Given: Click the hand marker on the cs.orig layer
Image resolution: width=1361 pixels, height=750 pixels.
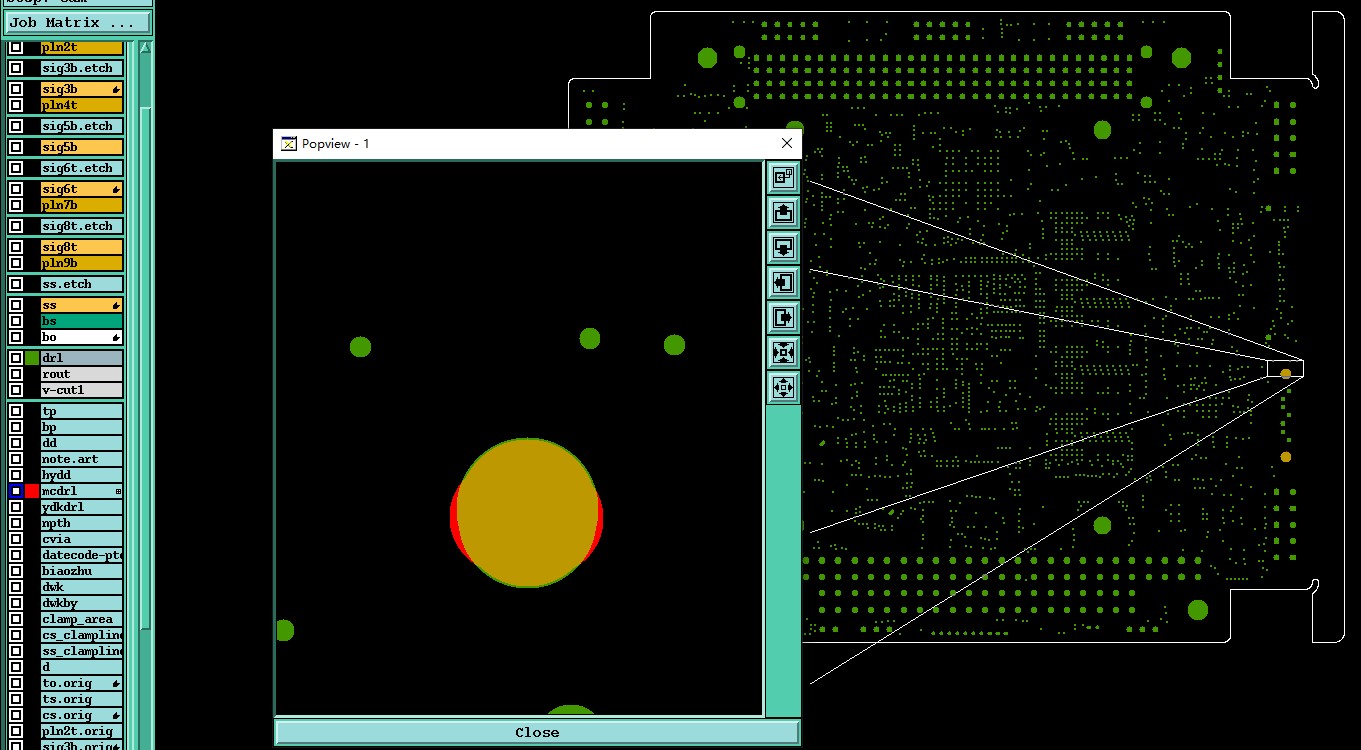Looking at the screenshot, I should click(116, 715).
